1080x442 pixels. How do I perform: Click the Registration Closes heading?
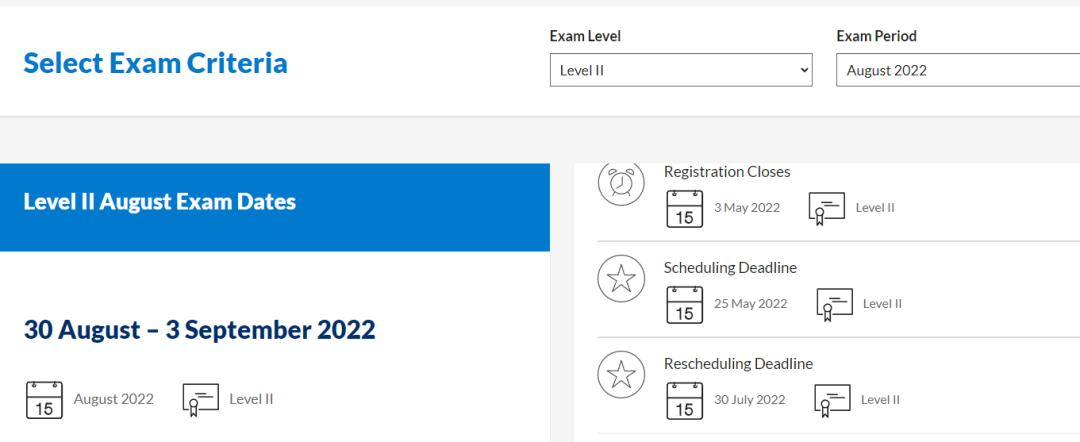727,172
